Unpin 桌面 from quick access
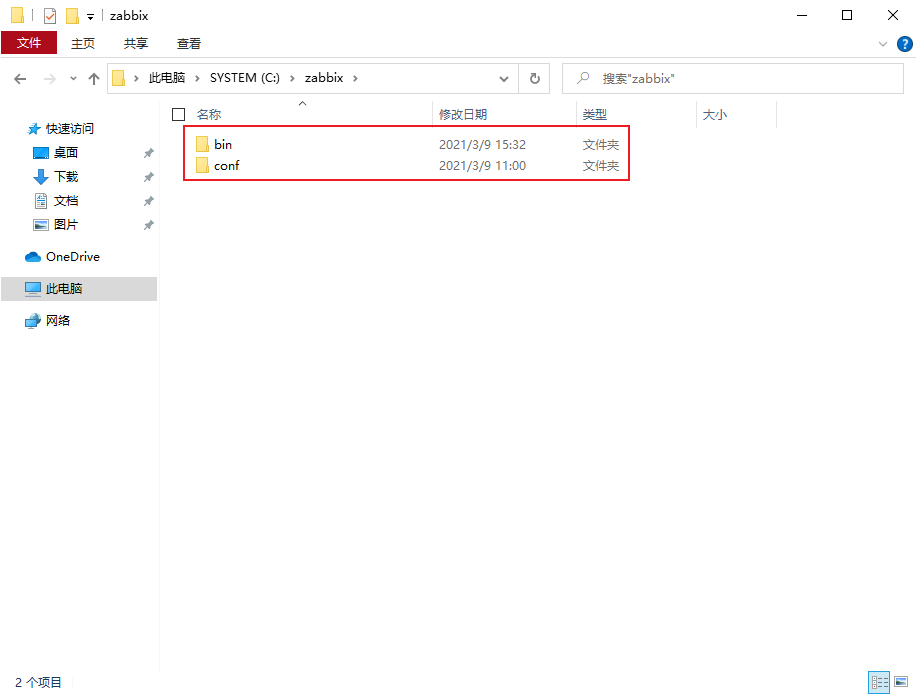Image resolution: width=917 pixels, height=695 pixels. tap(148, 152)
